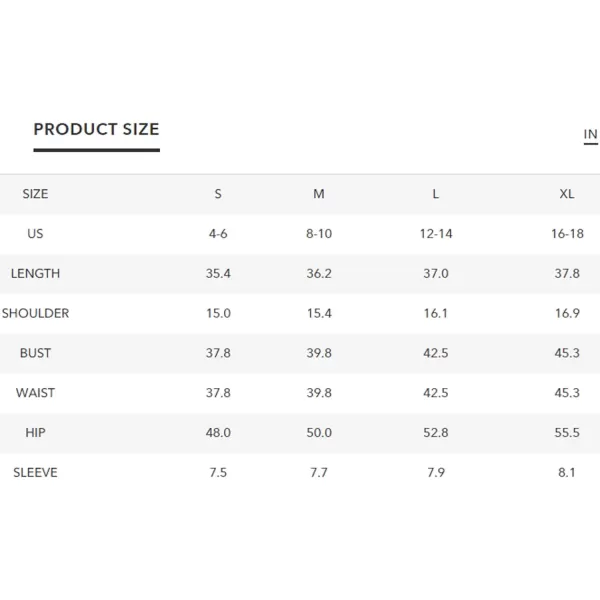
Task: Click the XL size column header
Action: 567,194
